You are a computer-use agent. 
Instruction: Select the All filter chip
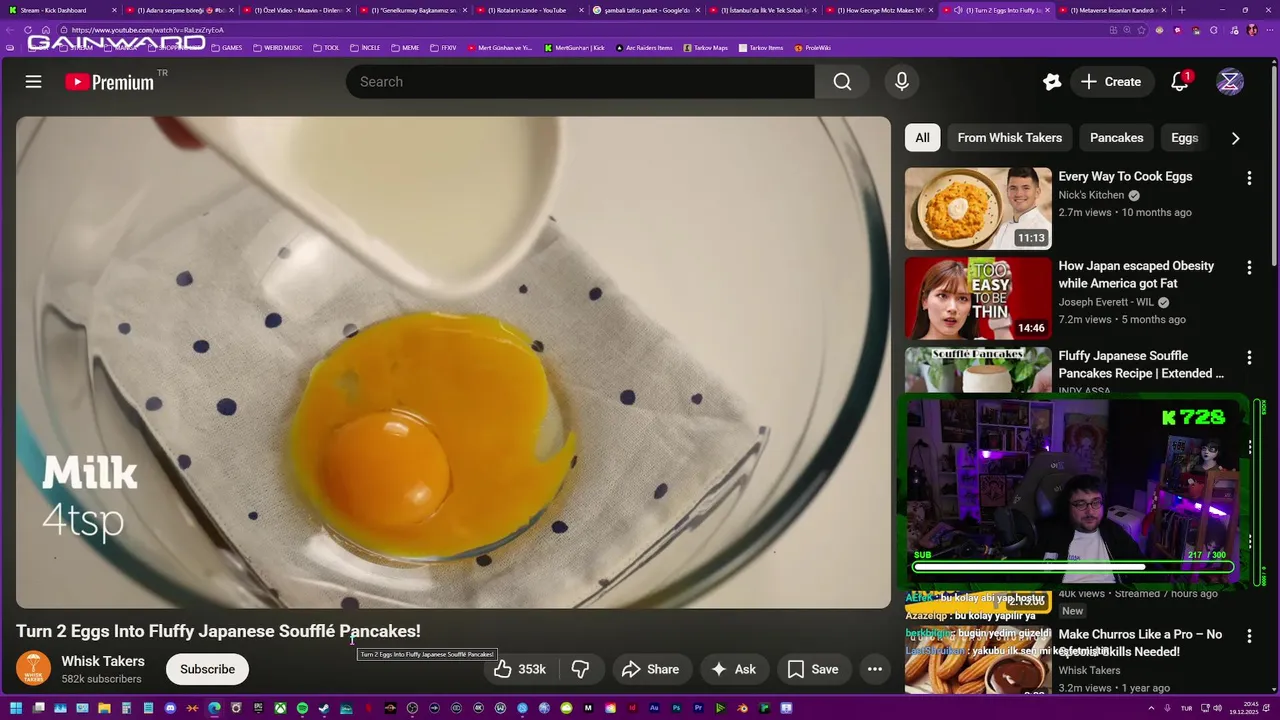pos(922,138)
